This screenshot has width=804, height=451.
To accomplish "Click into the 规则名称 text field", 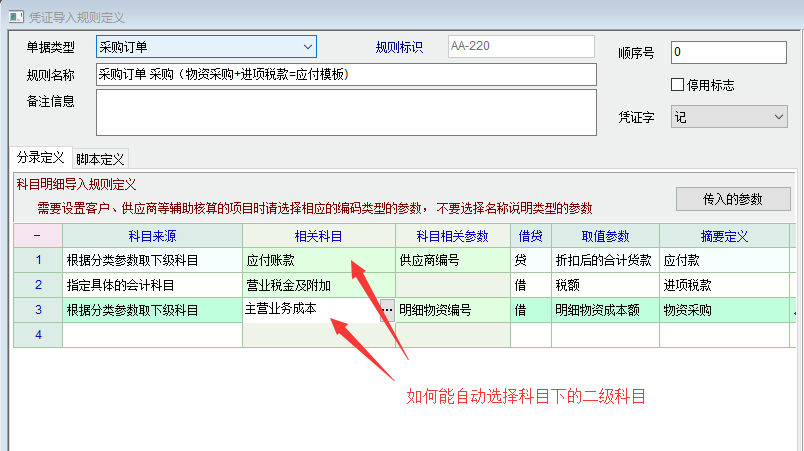I will [x=346, y=75].
